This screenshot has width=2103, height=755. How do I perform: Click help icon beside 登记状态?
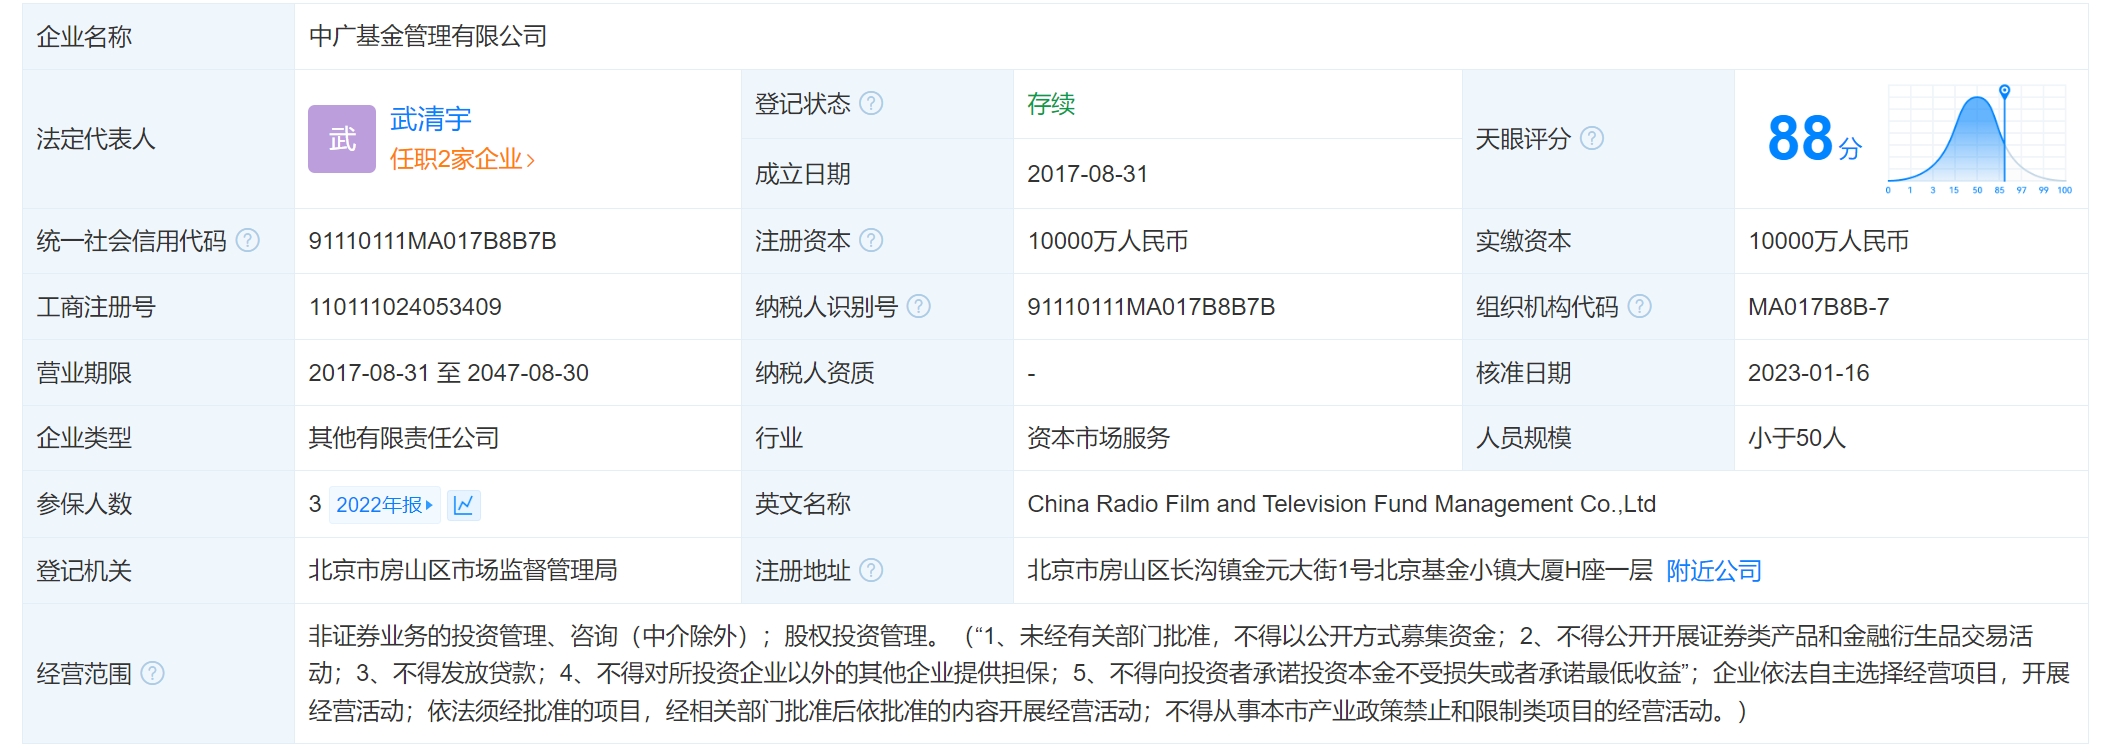pyautogui.click(x=872, y=103)
